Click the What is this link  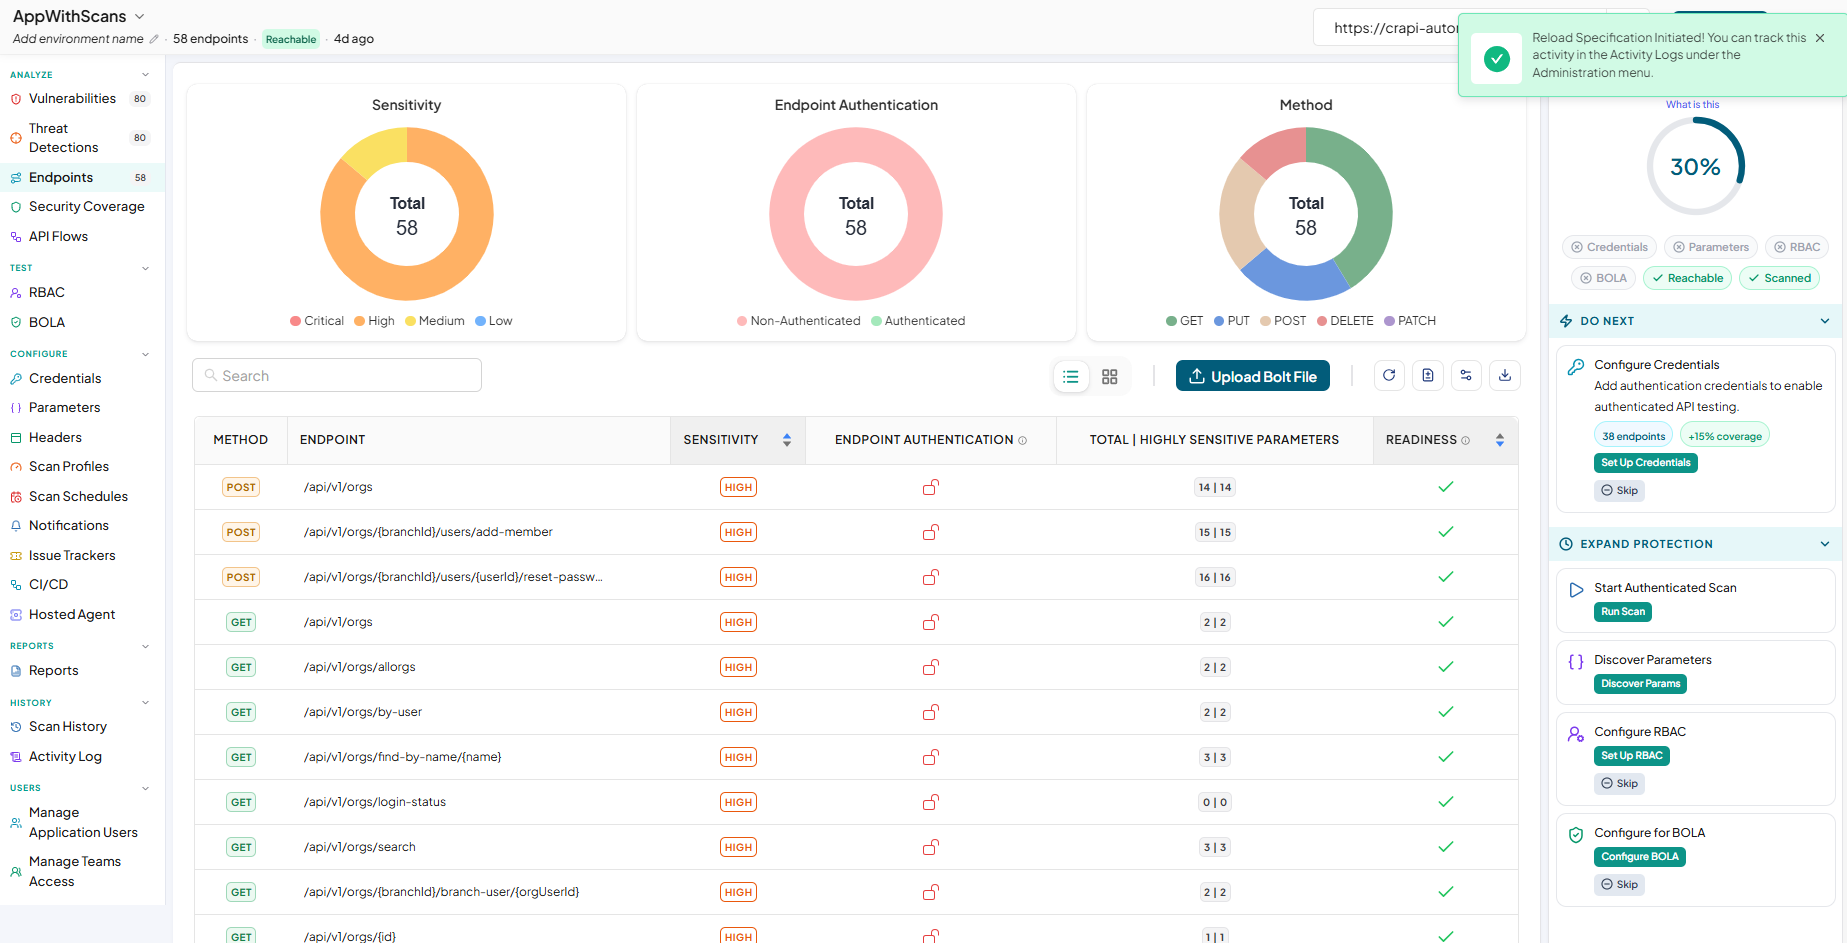tap(1692, 105)
